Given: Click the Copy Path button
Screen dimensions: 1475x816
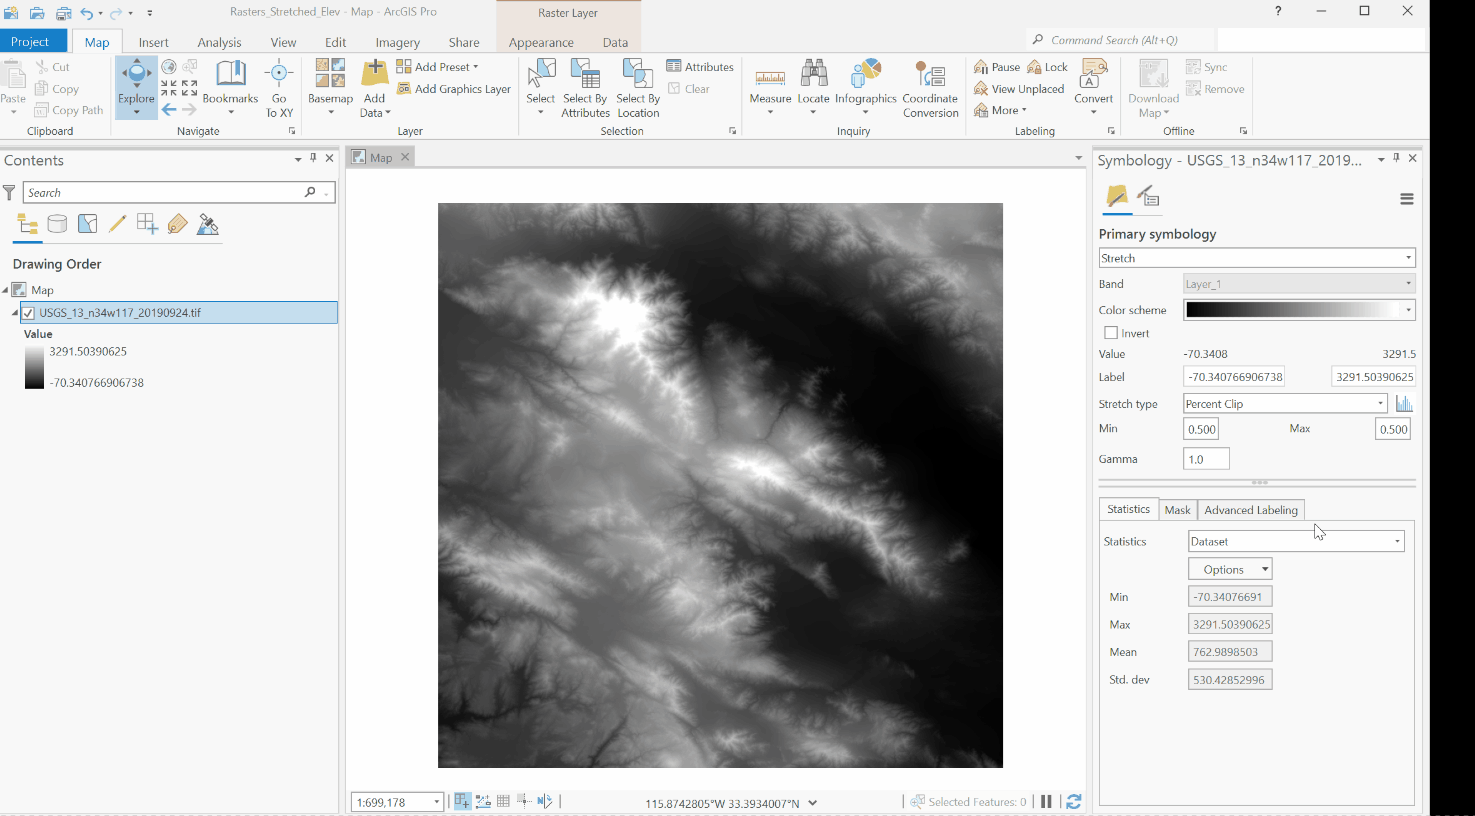Looking at the screenshot, I should pyautogui.click(x=69, y=110).
